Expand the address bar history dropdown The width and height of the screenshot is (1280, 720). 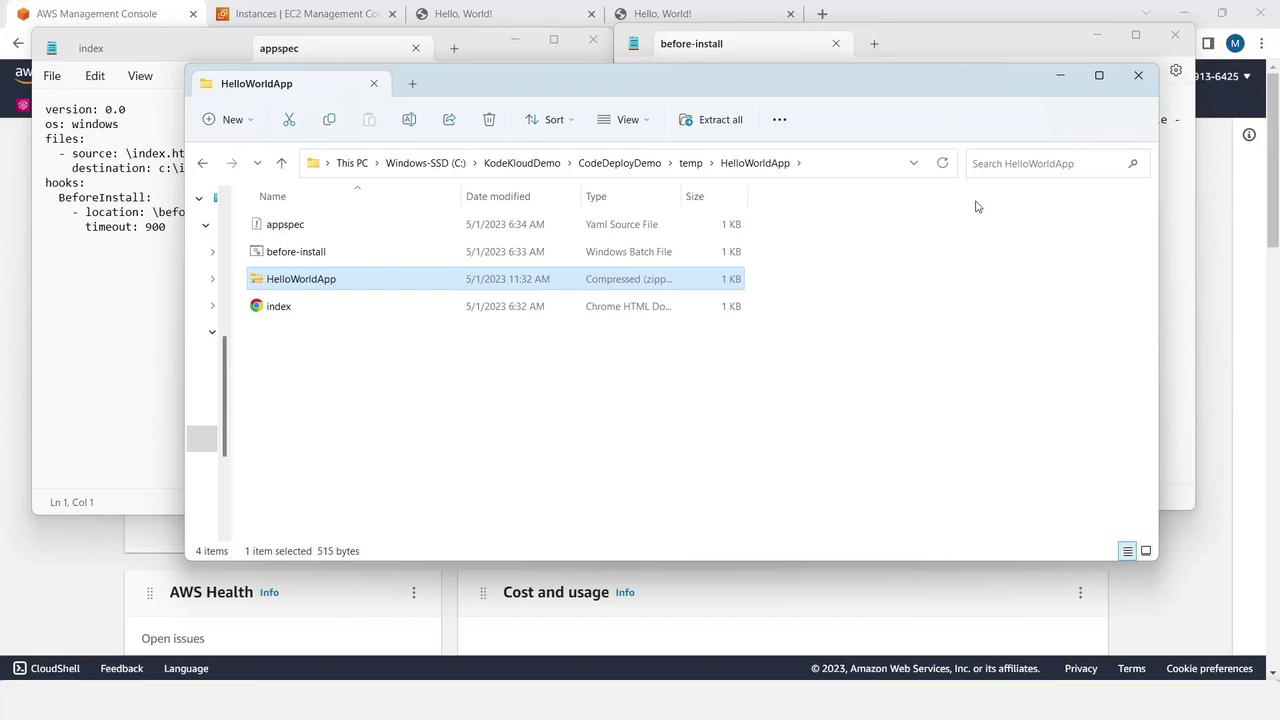pos(913,163)
